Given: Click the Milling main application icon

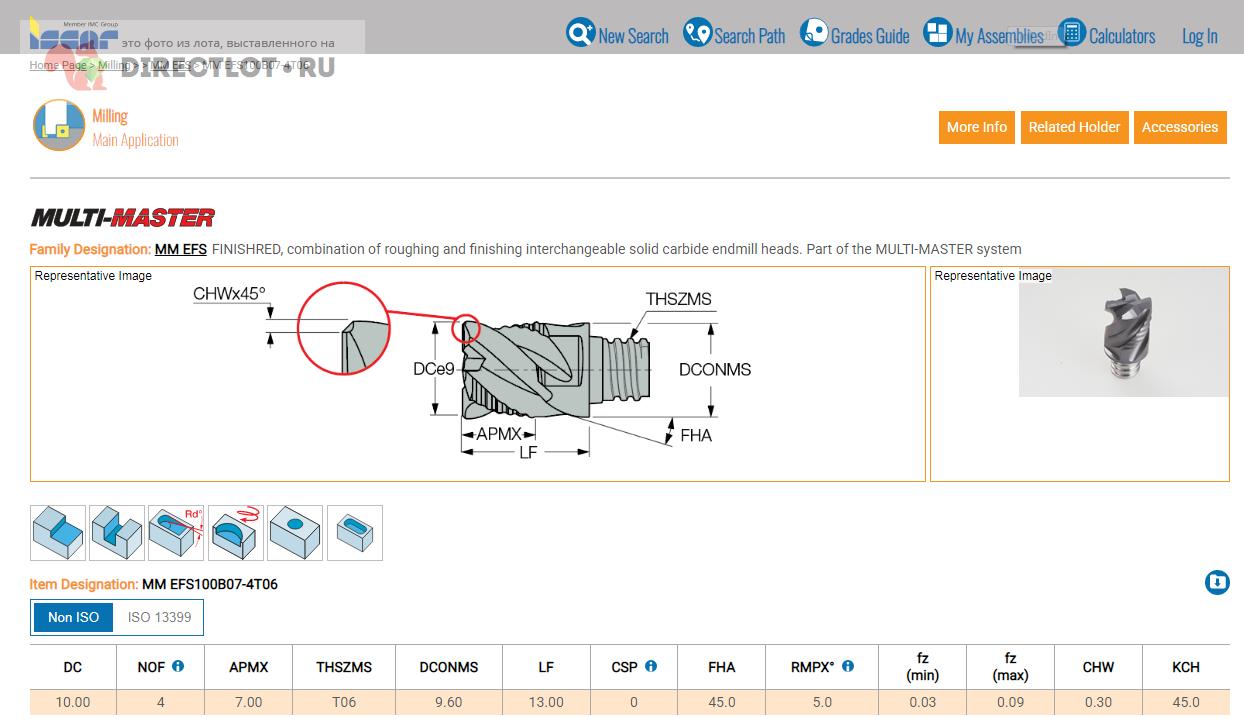Looking at the screenshot, I should [59, 126].
